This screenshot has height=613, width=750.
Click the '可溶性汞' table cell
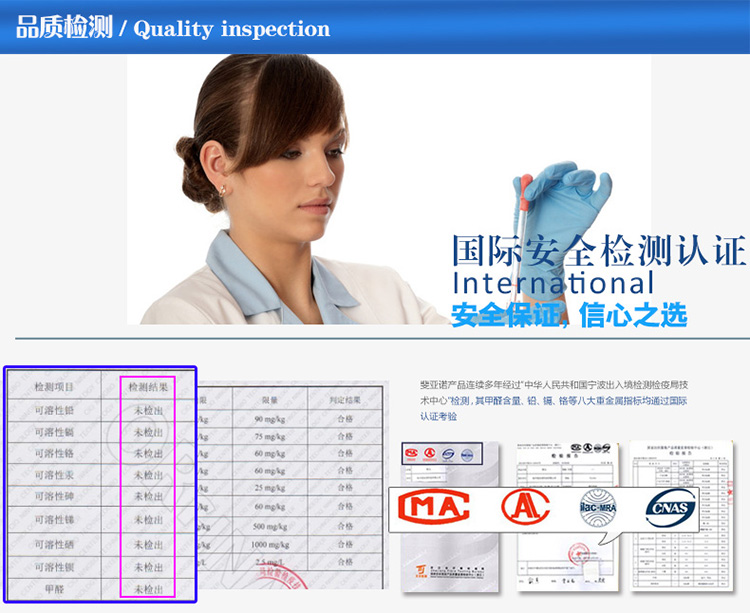click(54, 475)
